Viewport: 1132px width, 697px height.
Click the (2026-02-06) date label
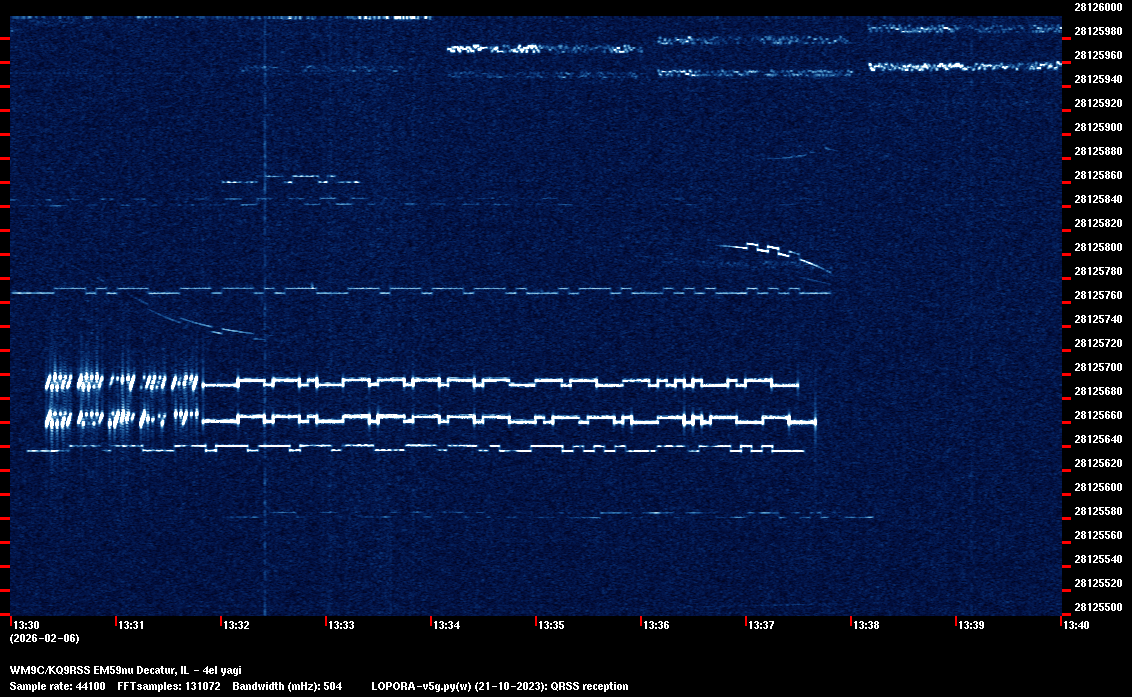[x=44, y=638]
